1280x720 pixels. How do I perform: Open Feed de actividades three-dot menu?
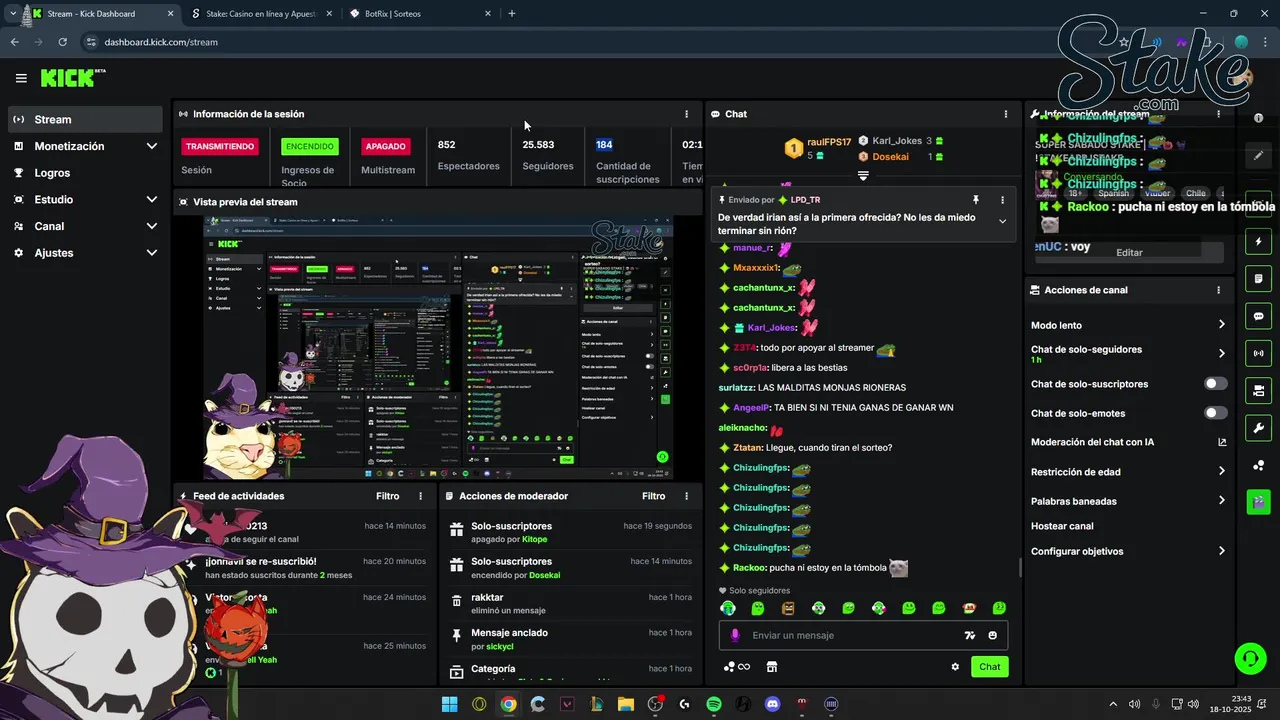(420, 496)
